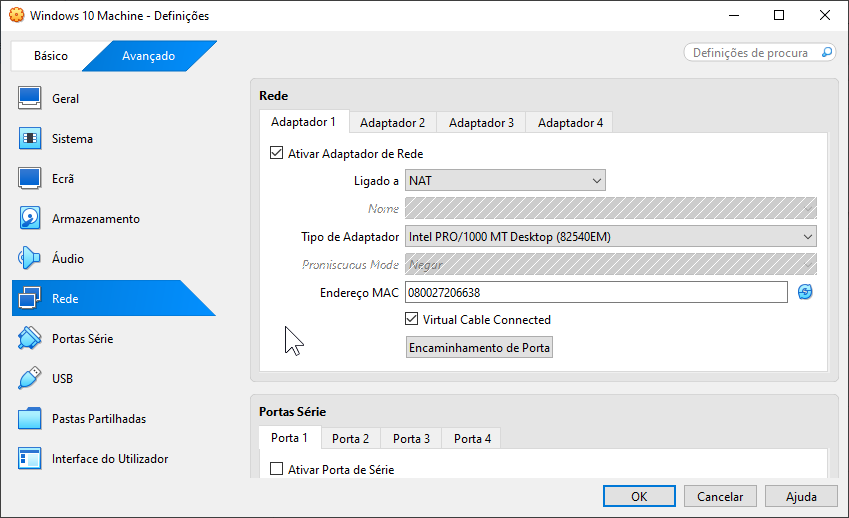Screen dimensions: 849x518
Task: Open the Ligado a NAT dropdown
Action: 505,181
